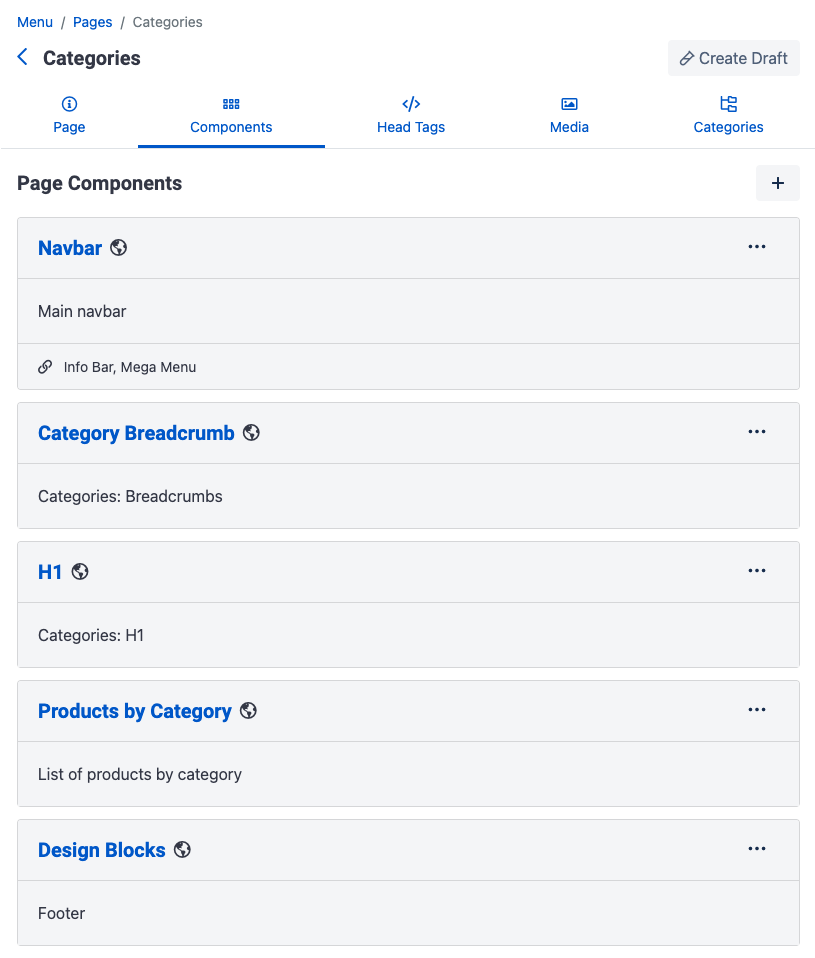The width and height of the screenshot is (815, 958).
Task: Open the Categories tab with tree icon
Action: 728,115
